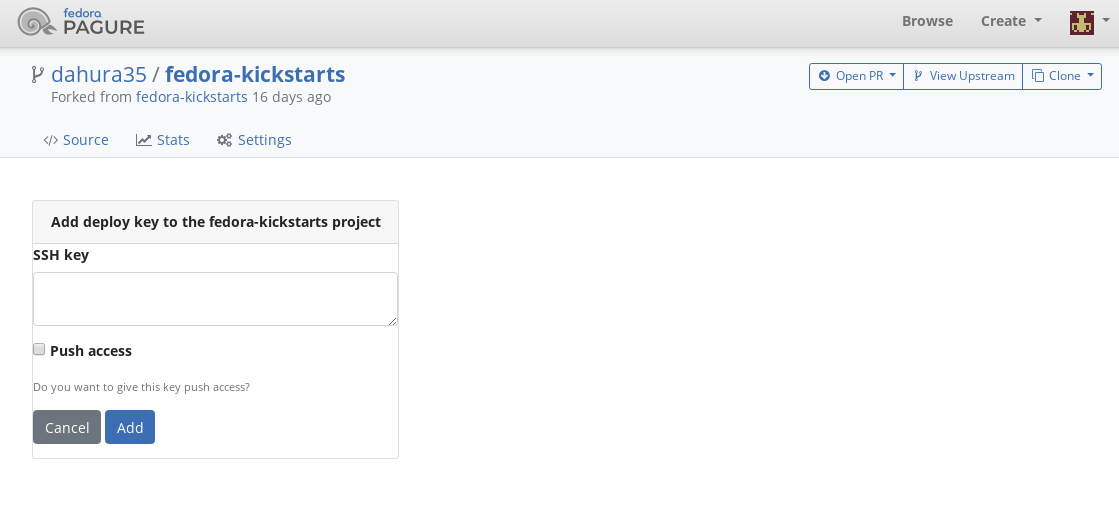This screenshot has height=508, width=1119.
Task: Click the Stats chart icon
Action: [x=144, y=141]
